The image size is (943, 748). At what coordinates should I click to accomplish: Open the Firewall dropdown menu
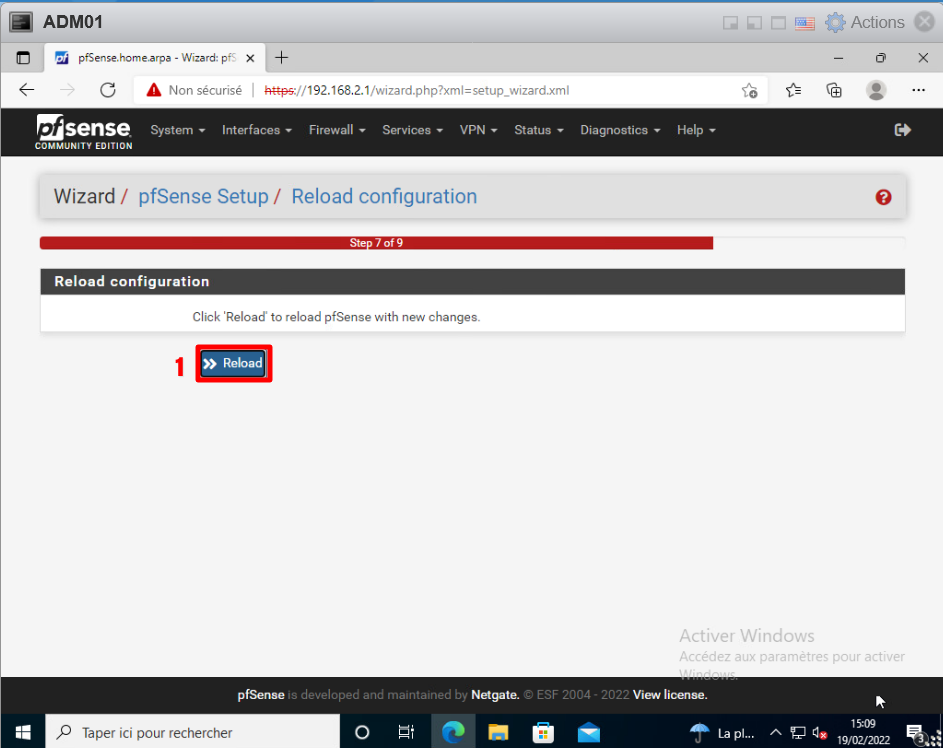(337, 130)
